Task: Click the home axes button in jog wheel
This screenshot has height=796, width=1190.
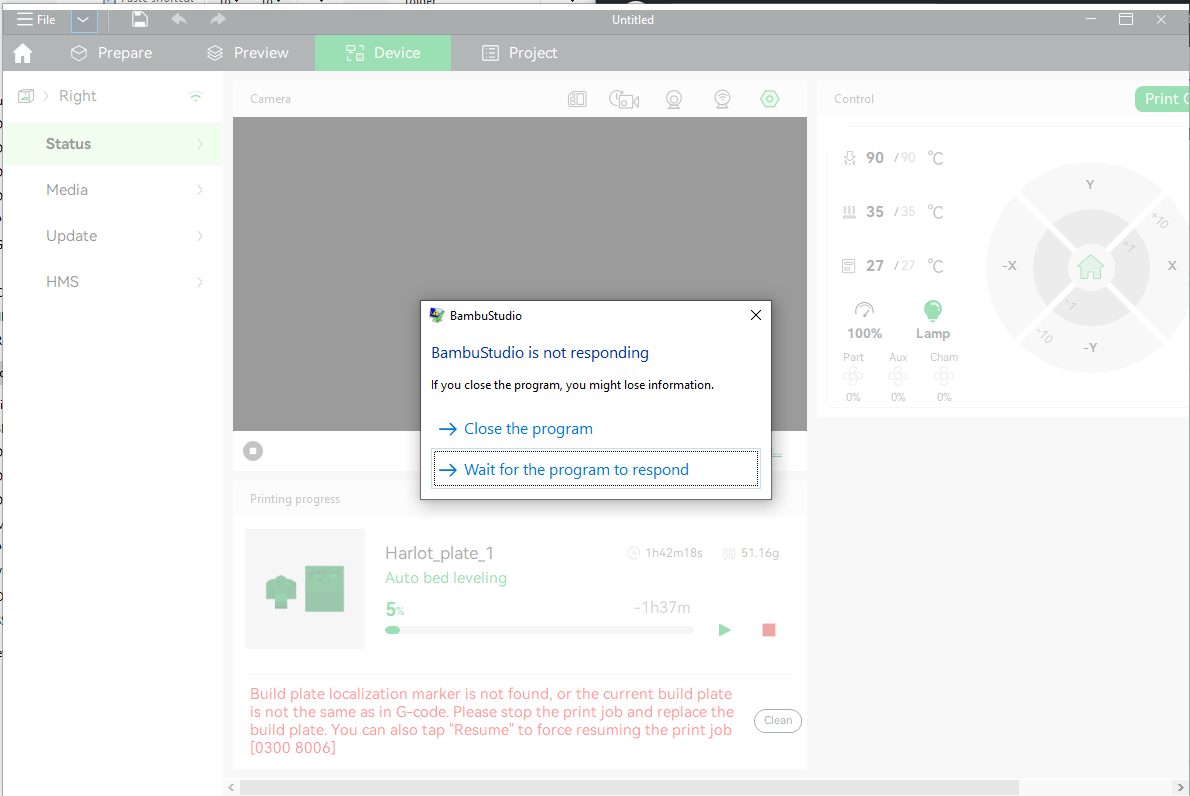Action: pos(1091,267)
